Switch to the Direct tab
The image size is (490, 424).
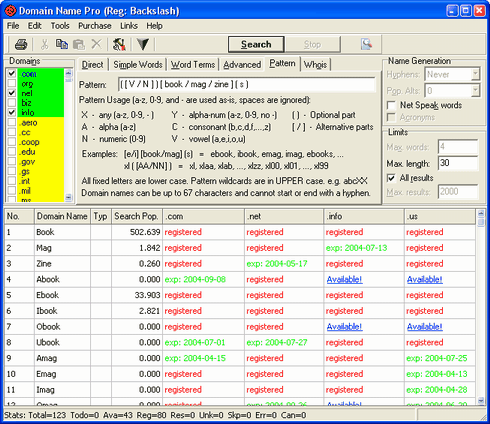click(92, 65)
